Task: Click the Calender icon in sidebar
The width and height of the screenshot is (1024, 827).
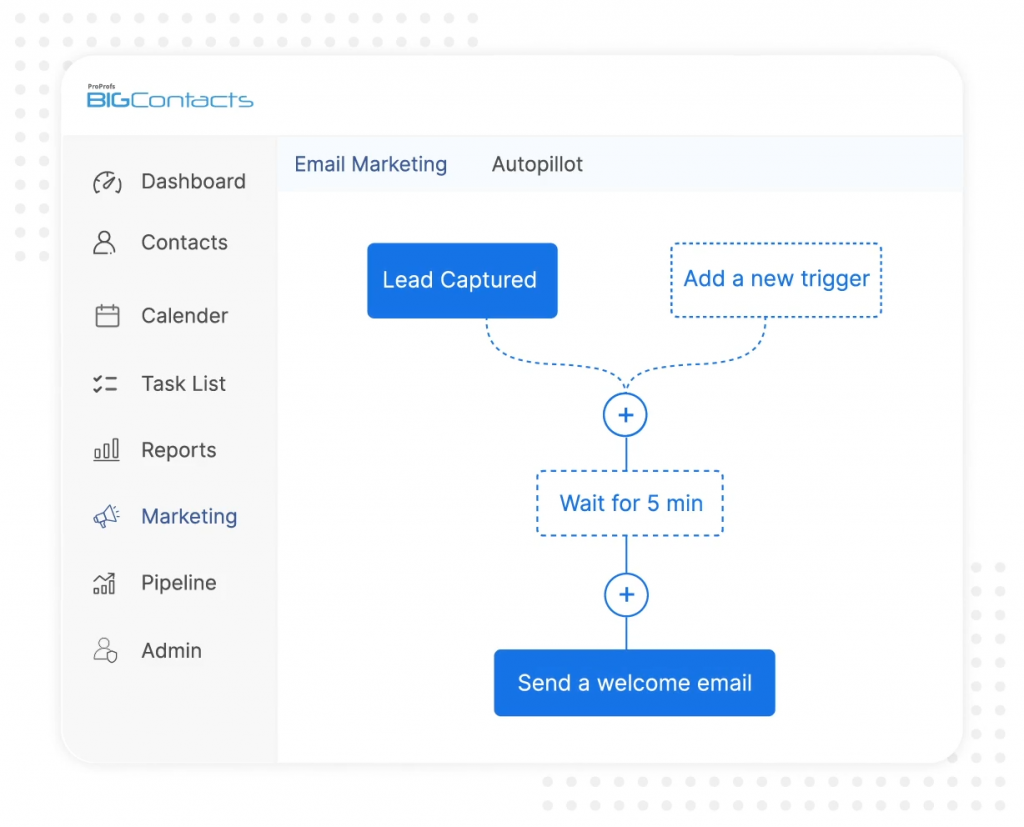Action: point(107,316)
